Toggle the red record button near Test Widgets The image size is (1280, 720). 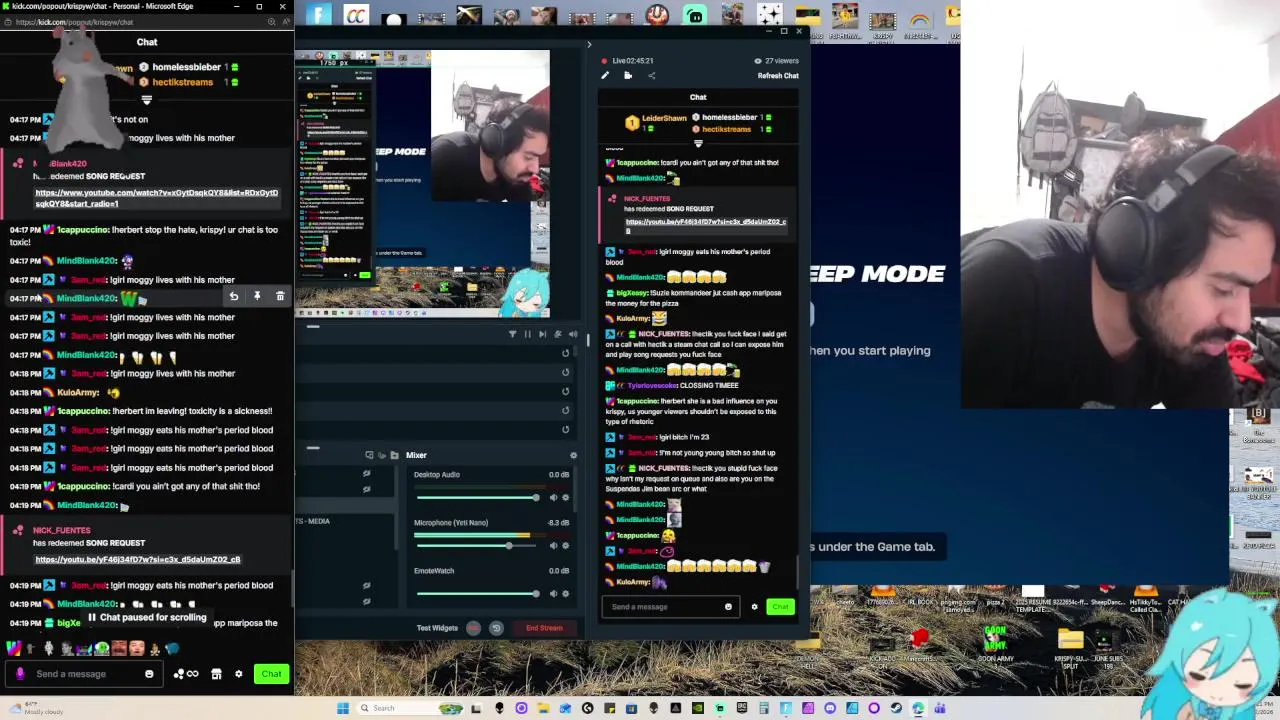click(x=472, y=628)
